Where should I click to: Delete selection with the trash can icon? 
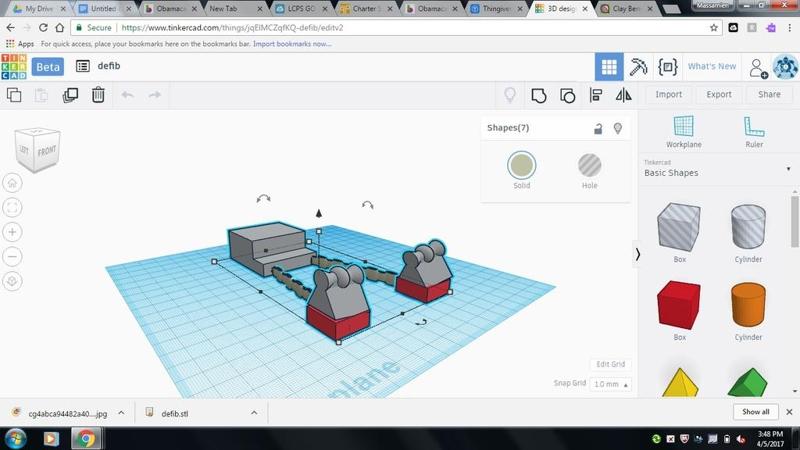coord(98,95)
